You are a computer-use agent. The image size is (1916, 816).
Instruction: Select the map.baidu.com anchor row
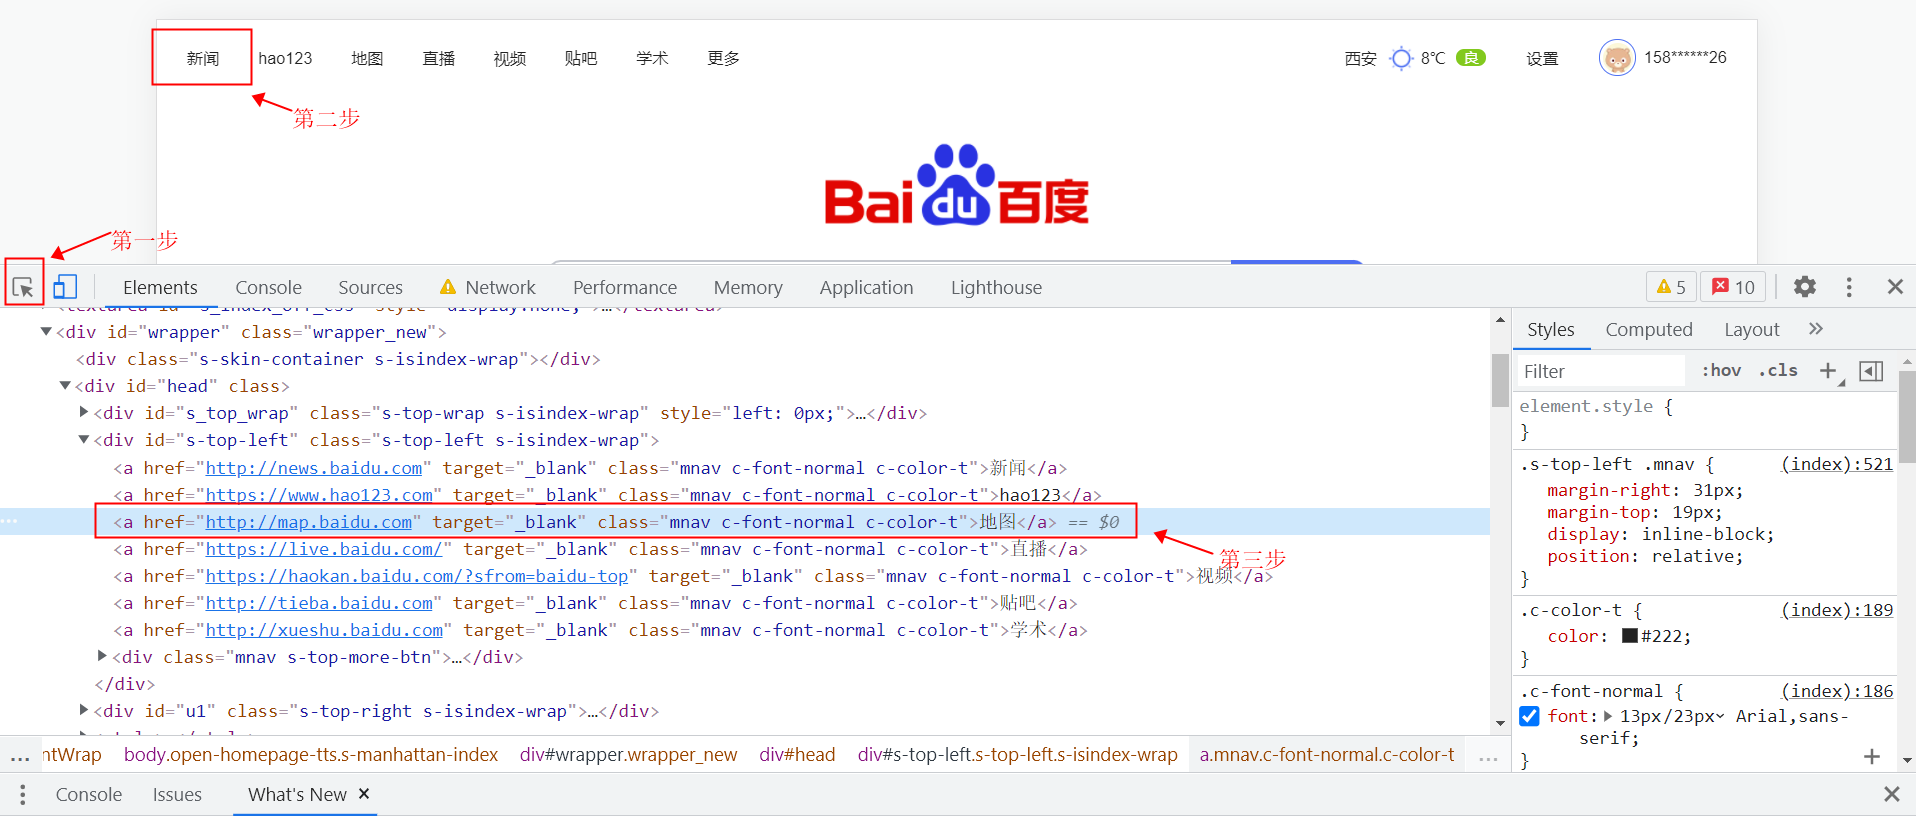pyautogui.click(x=745, y=521)
